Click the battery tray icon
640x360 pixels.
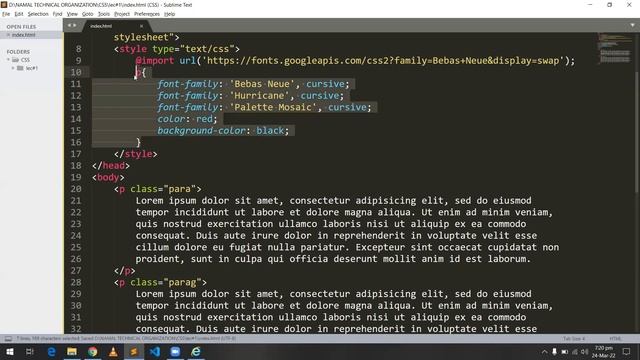point(564,351)
